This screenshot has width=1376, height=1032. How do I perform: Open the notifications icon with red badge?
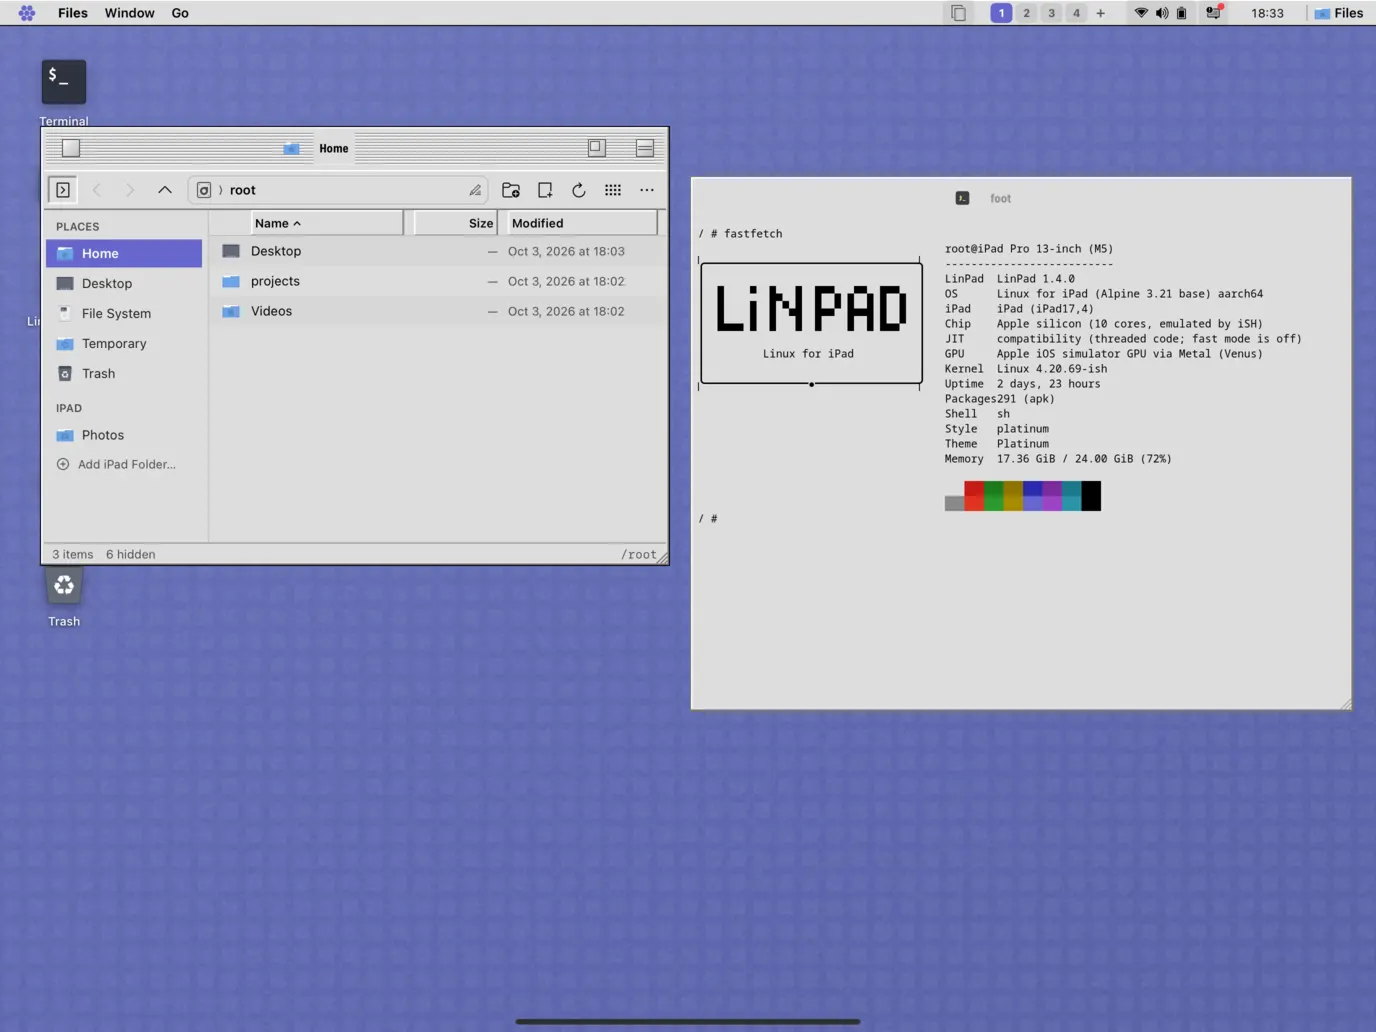point(1214,12)
